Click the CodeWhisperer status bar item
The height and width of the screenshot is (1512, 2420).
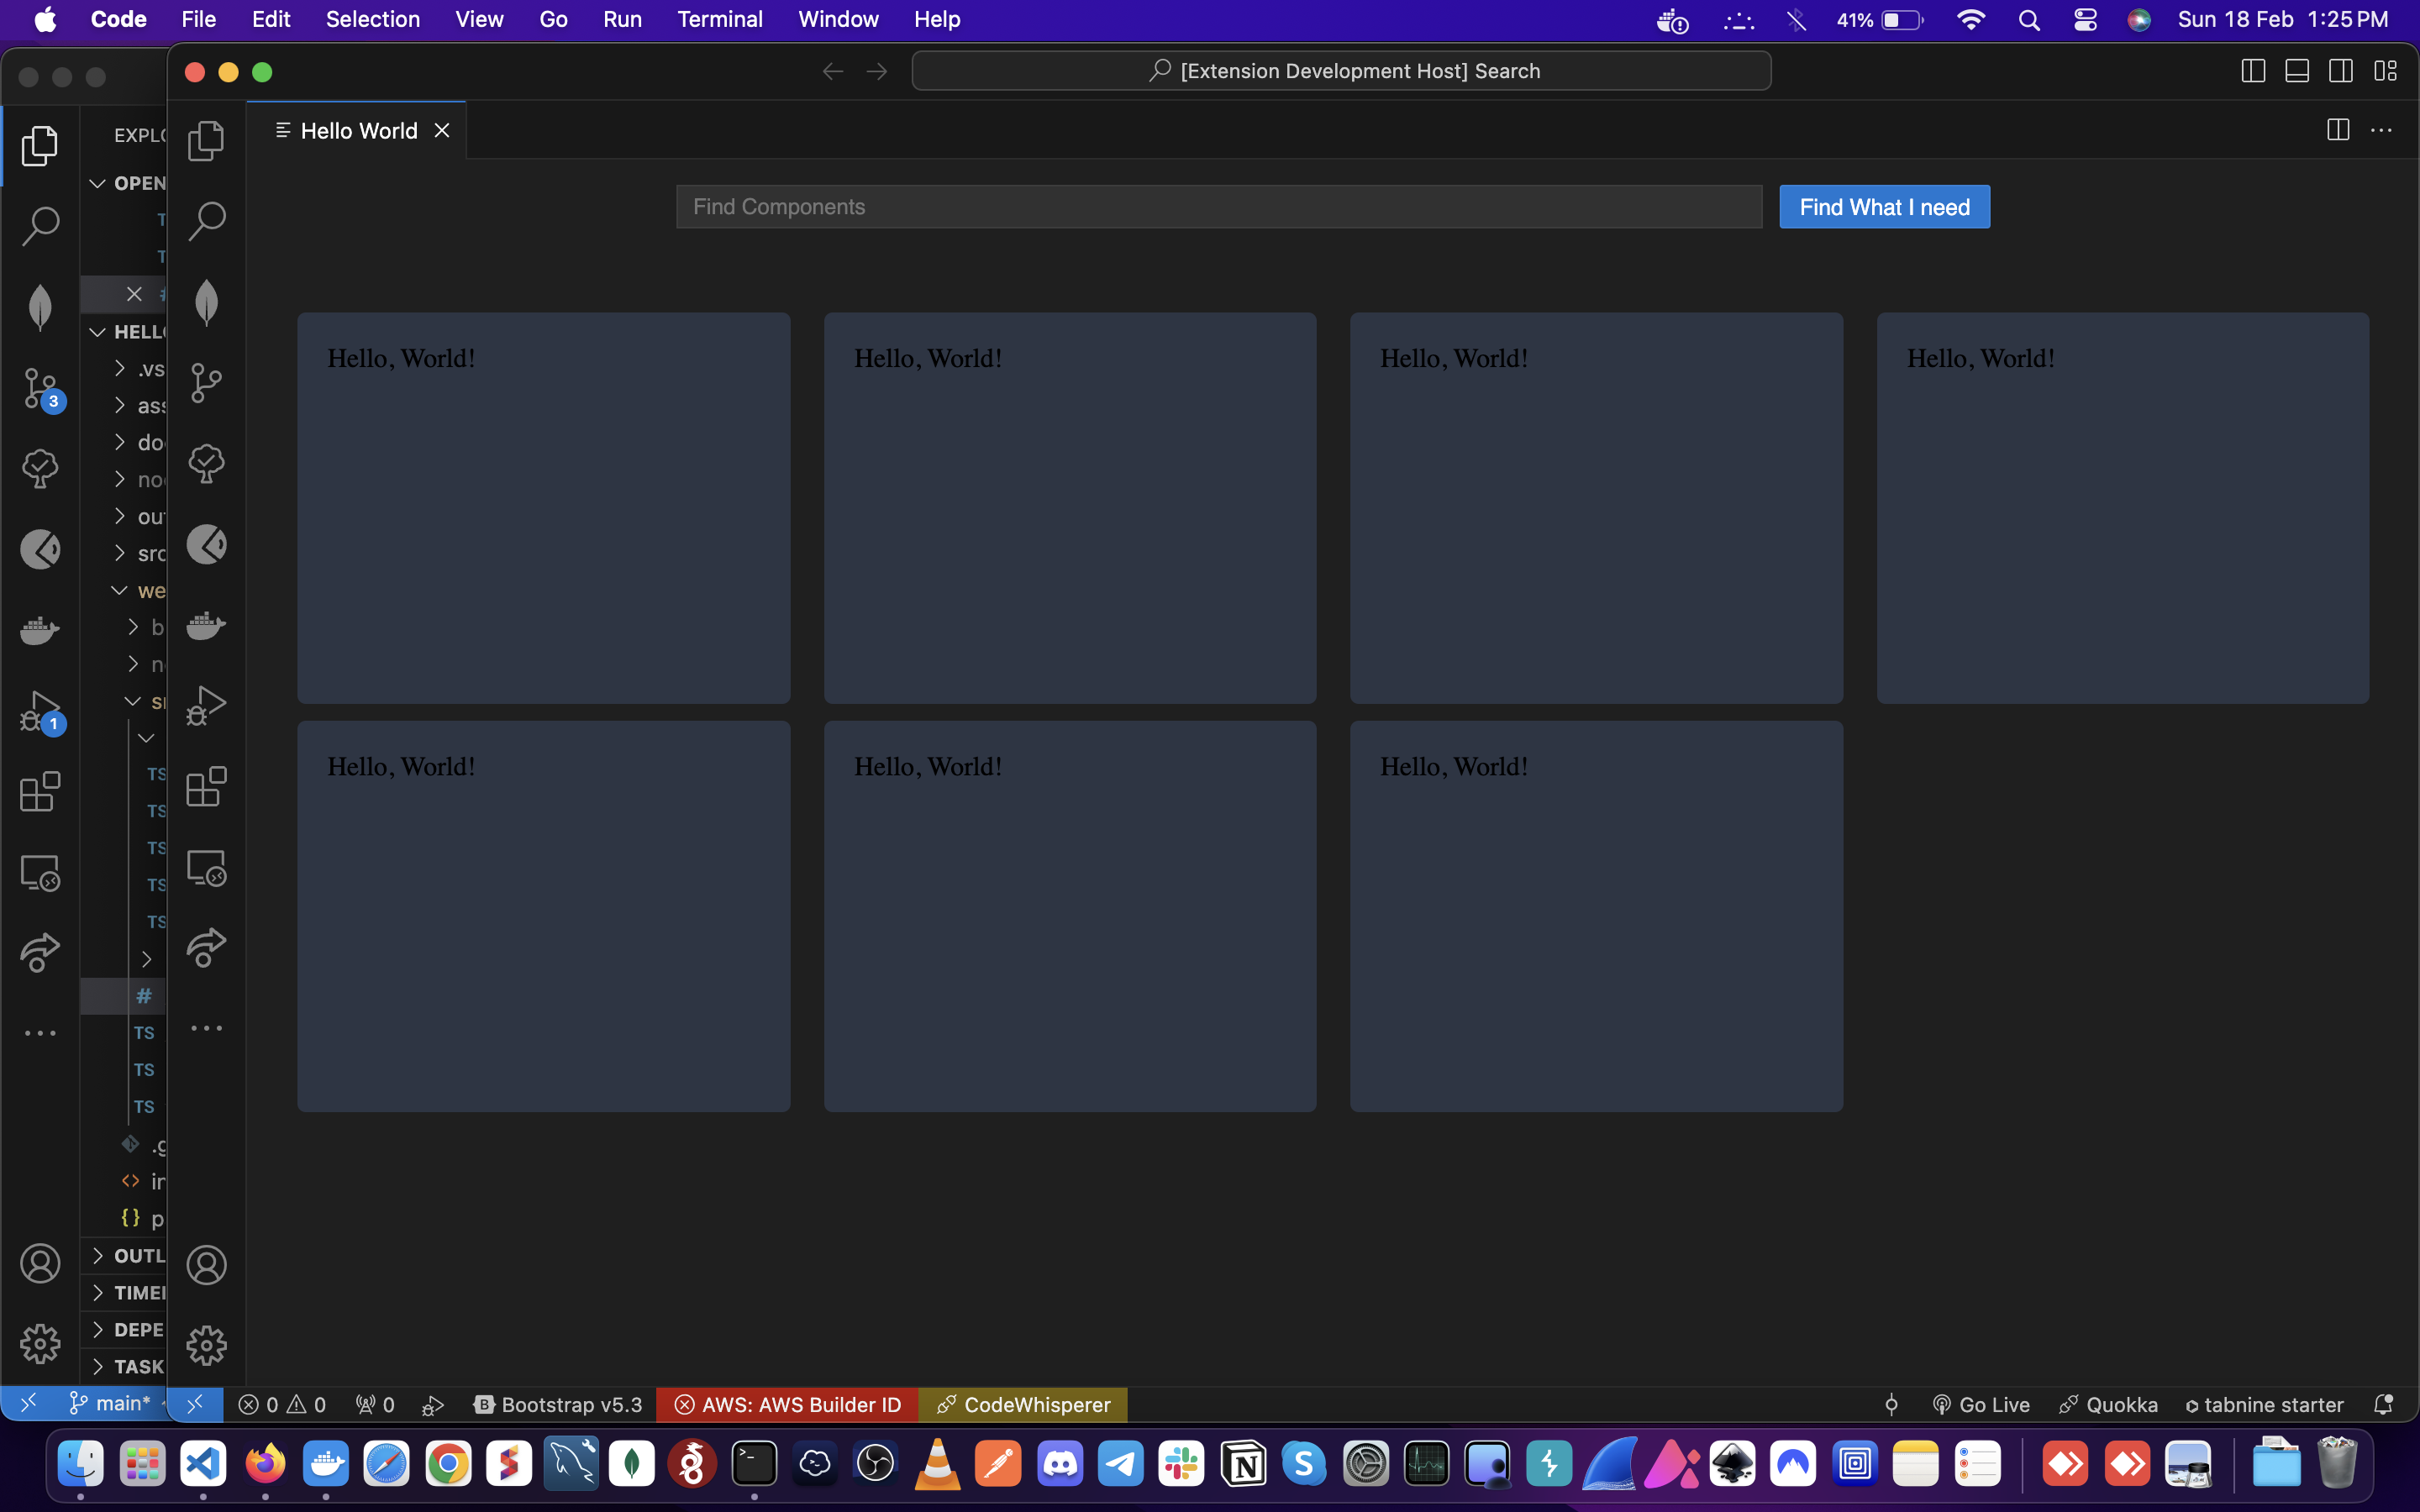click(1021, 1404)
